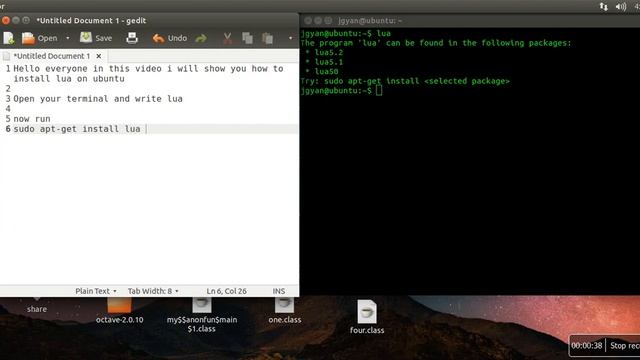The height and width of the screenshot is (360, 640).
Task: Expand the Open recent files dropdown arrow
Action: tap(68, 38)
